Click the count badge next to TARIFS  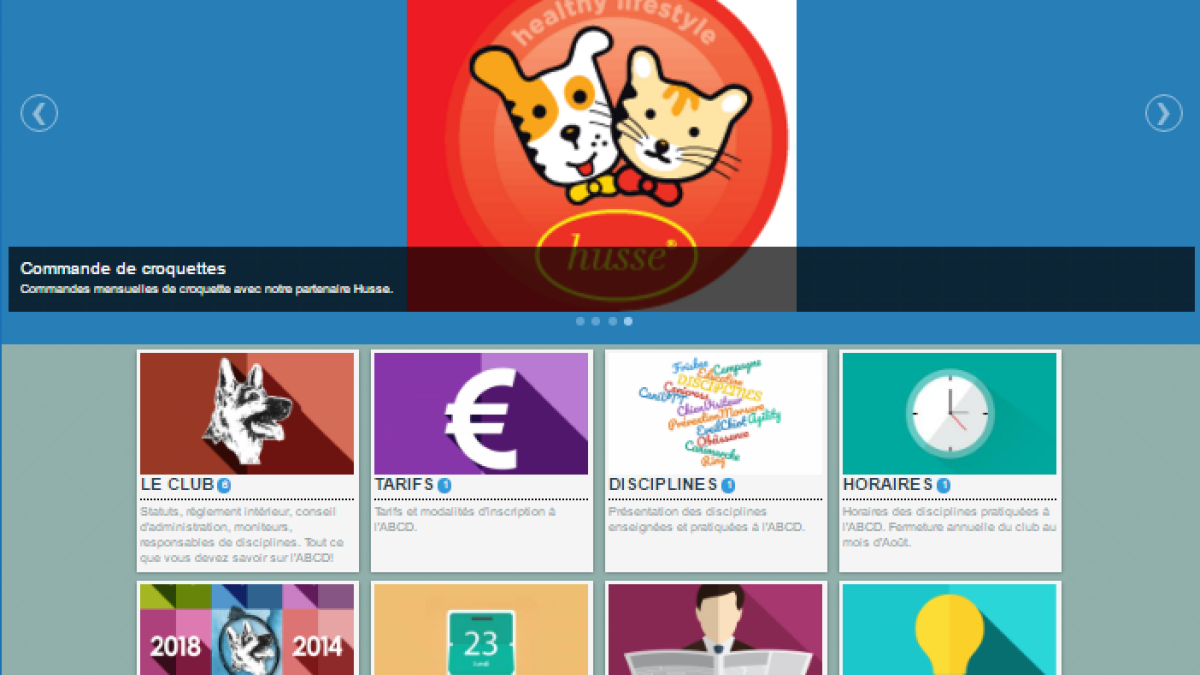pyautogui.click(x=444, y=485)
